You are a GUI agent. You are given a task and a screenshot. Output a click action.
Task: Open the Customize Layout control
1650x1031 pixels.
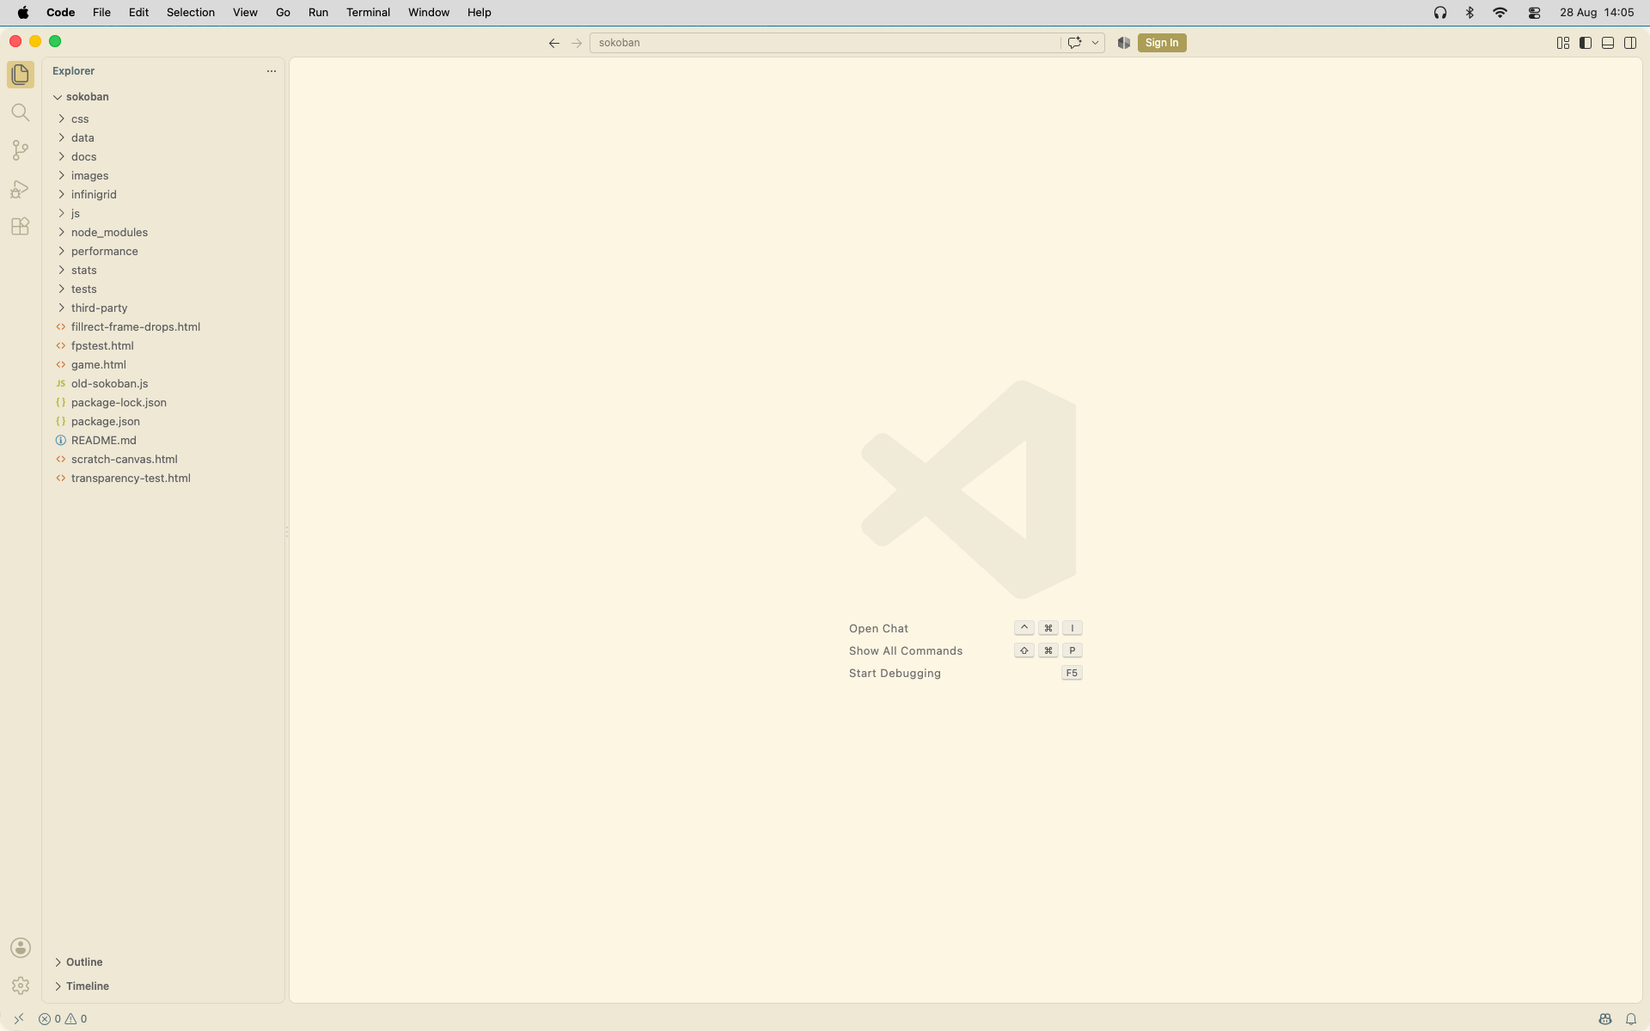[x=1563, y=43]
